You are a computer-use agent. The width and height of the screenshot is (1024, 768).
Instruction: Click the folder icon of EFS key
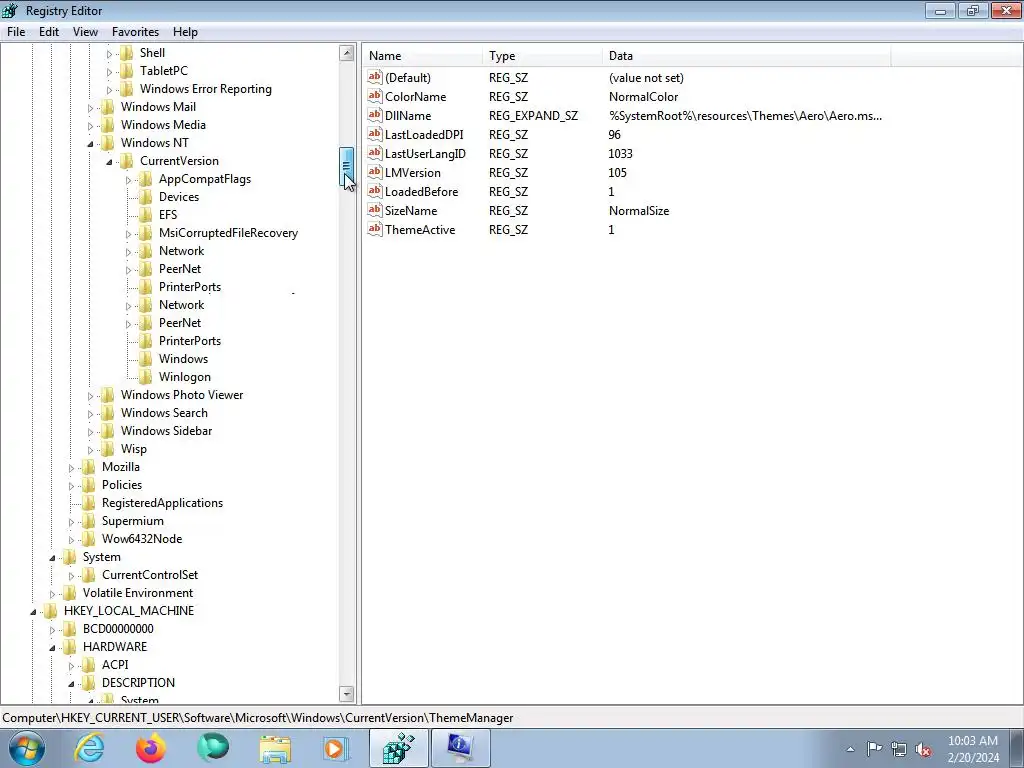pos(146,215)
